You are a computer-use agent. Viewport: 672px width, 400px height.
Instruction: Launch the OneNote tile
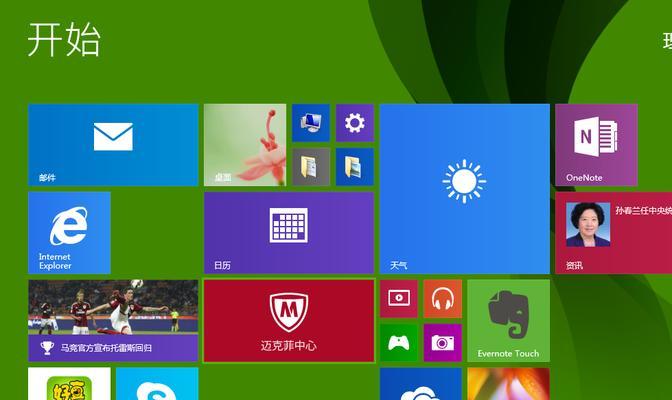(596, 145)
